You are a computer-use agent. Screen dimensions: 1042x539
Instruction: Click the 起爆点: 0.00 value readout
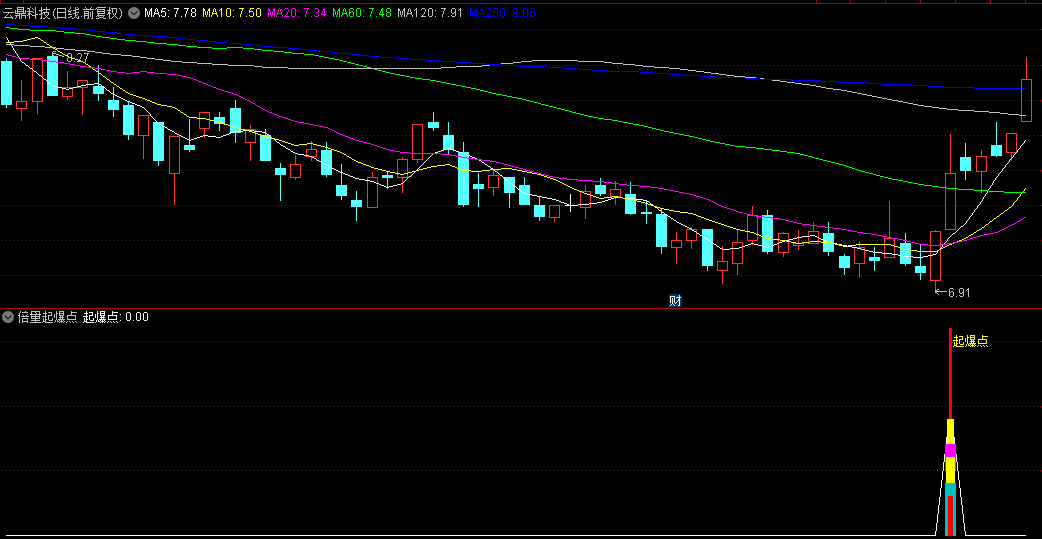pos(116,317)
